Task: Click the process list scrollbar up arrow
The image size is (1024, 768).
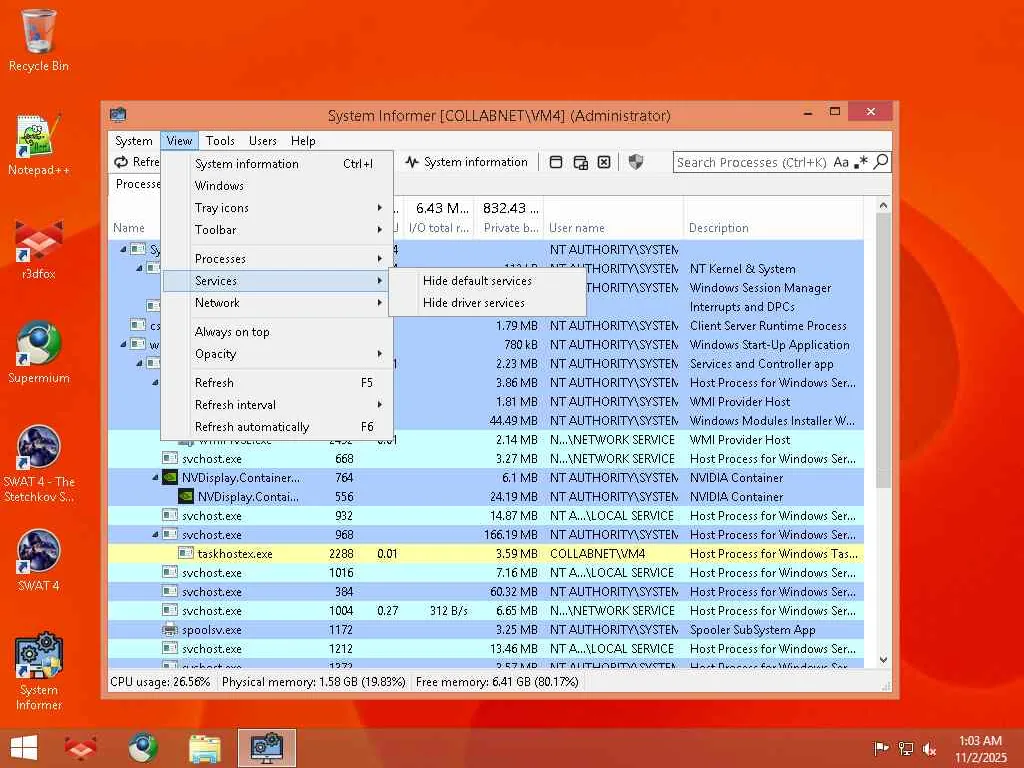Action: coord(883,205)
